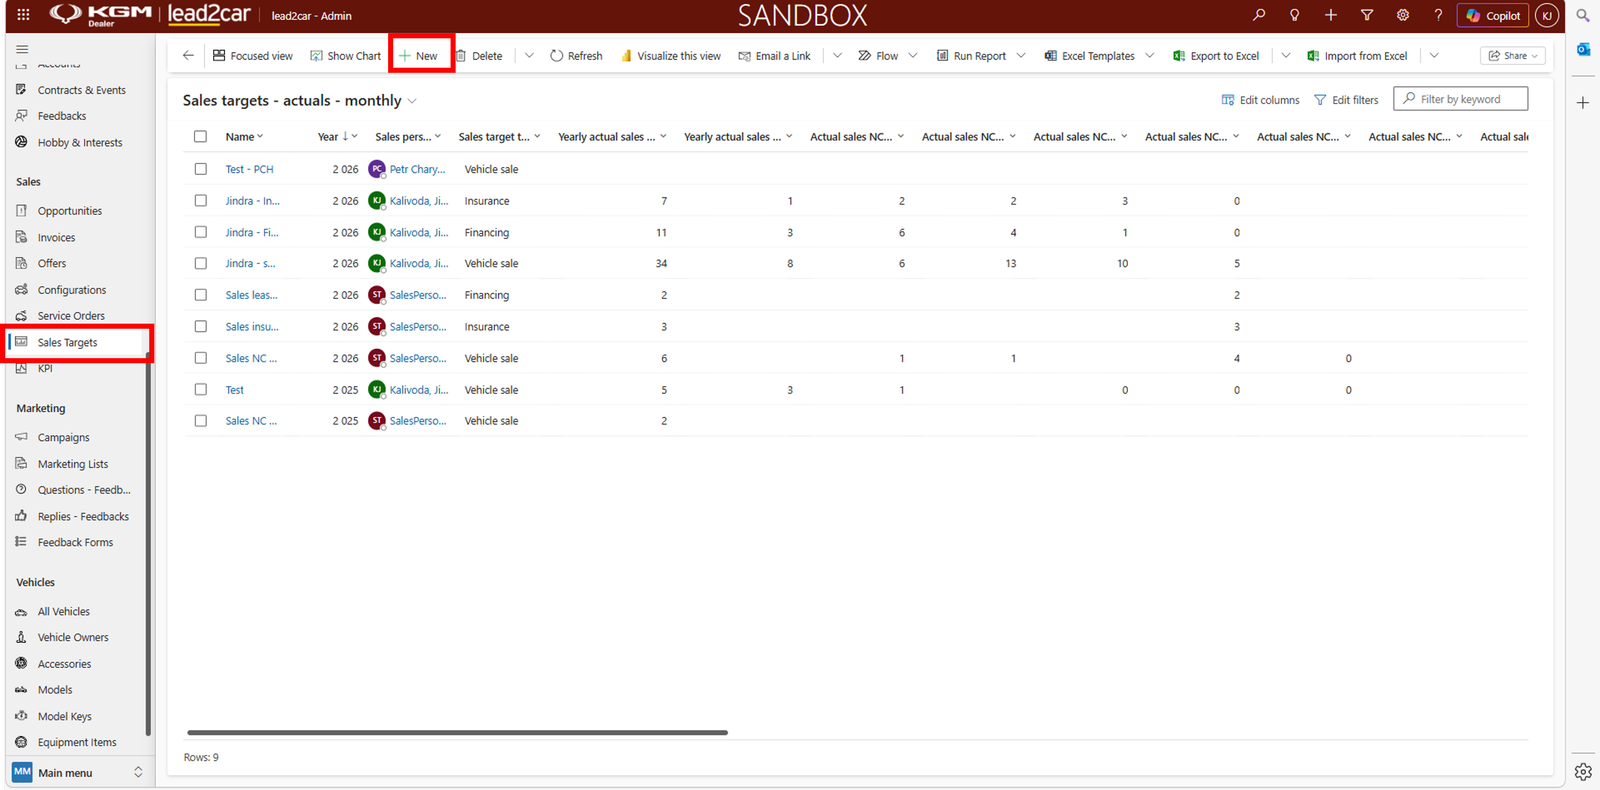The image size is (1600, 790).
Task: Open the lightbulb assistant icon
Action: coord(1295,15)
